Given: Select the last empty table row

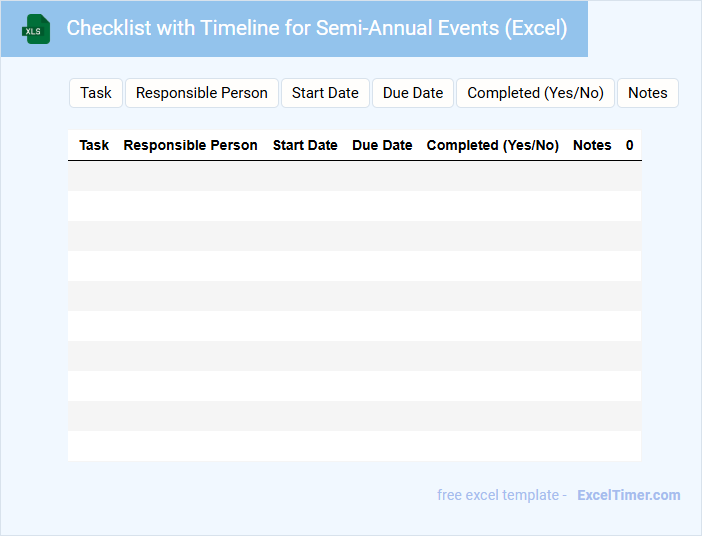Looking at the screenshot, I should (354, 446).
